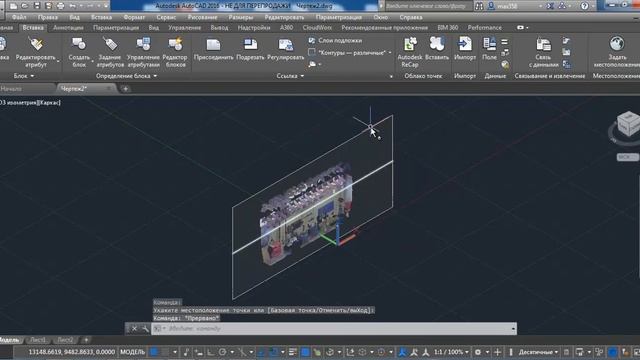Click the binoculars search icon
Image resolution: width=640 pixels, height=360 pixels.
tap(479, 6)
